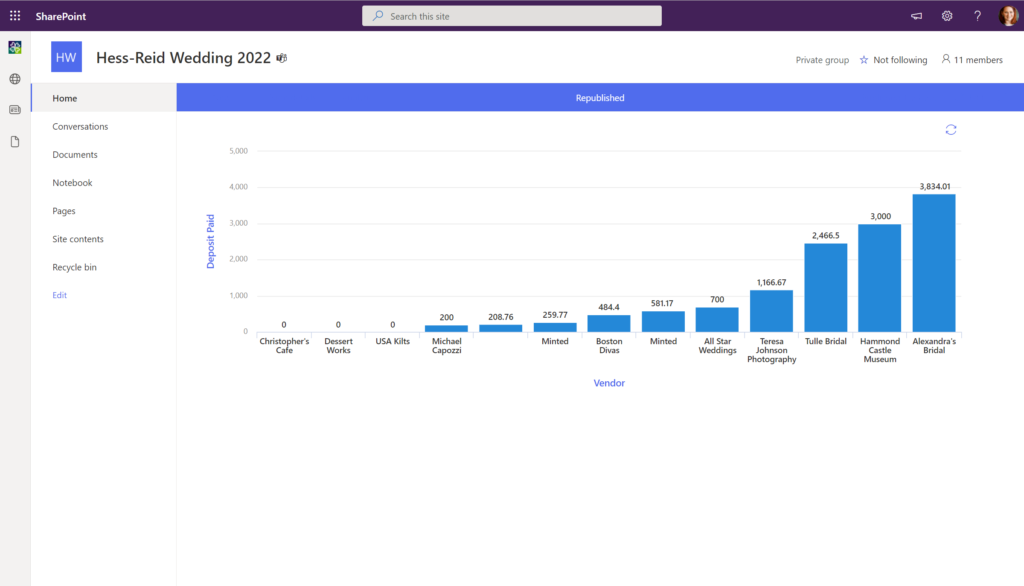
Task: Open the news icon in app bar
Action: 15,110
